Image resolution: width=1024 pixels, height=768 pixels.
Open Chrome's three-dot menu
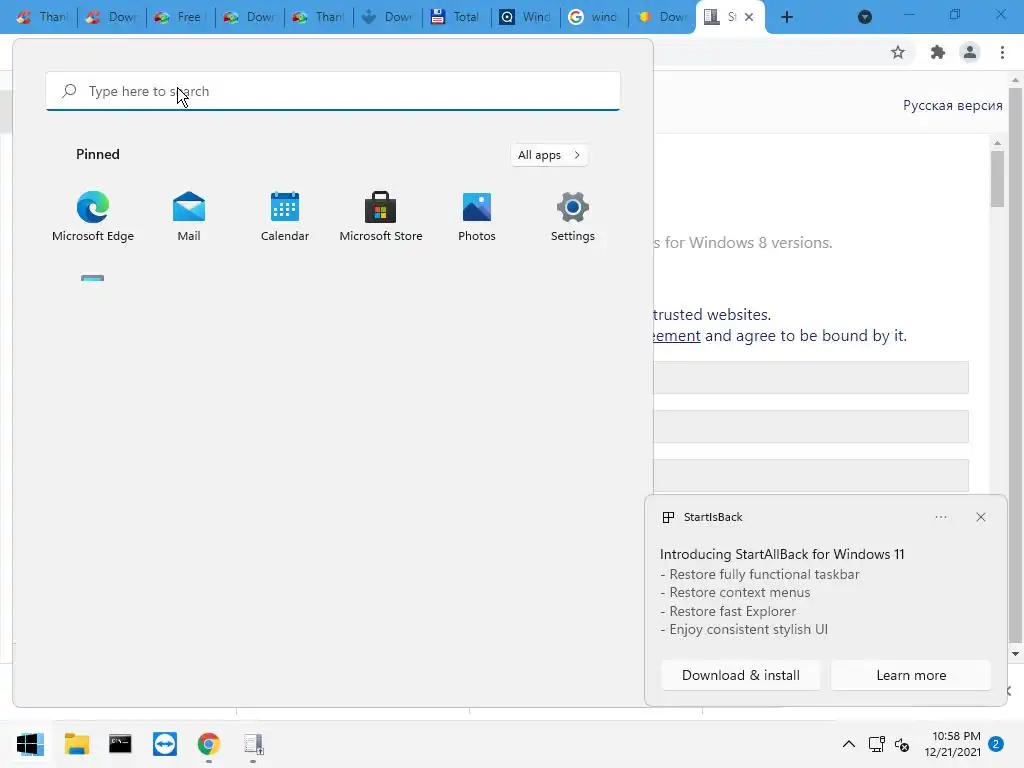[1002, 52]
